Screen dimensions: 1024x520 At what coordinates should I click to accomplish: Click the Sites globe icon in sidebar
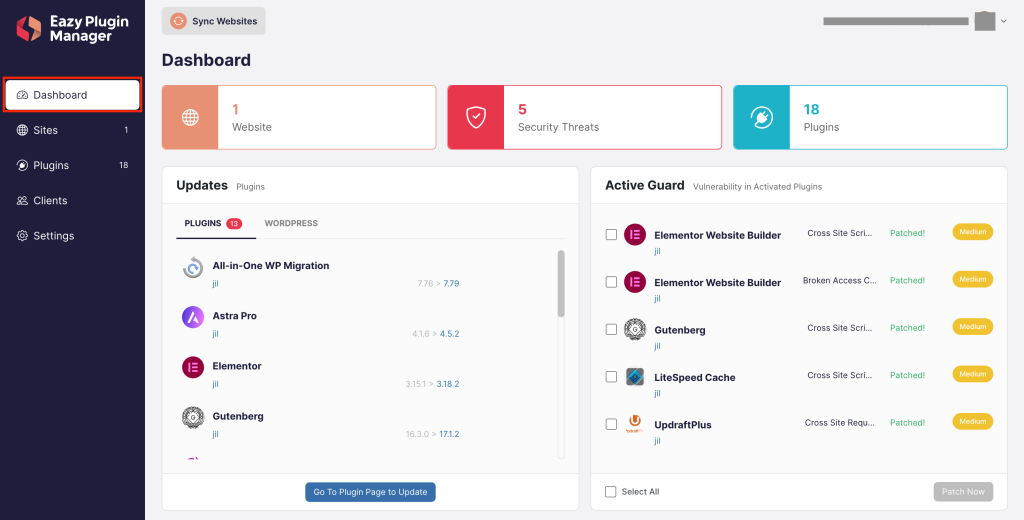[x=22, y=130]
